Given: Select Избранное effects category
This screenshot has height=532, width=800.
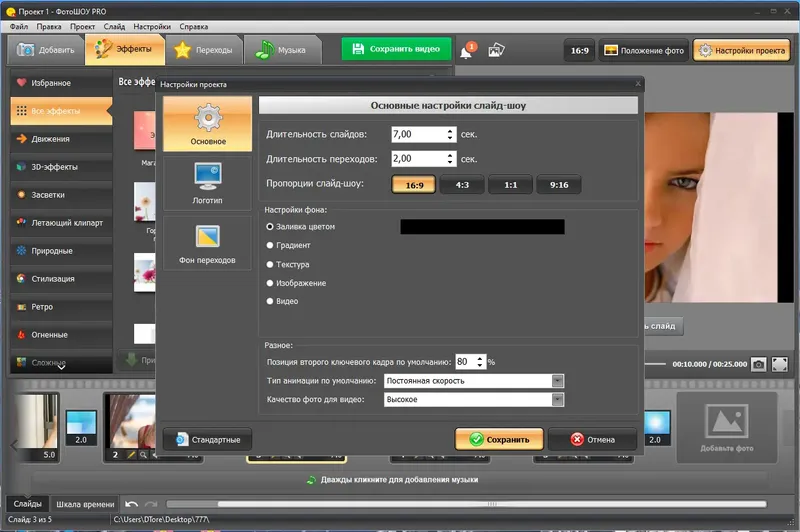Looking at the screenshot, I should 61,83.
